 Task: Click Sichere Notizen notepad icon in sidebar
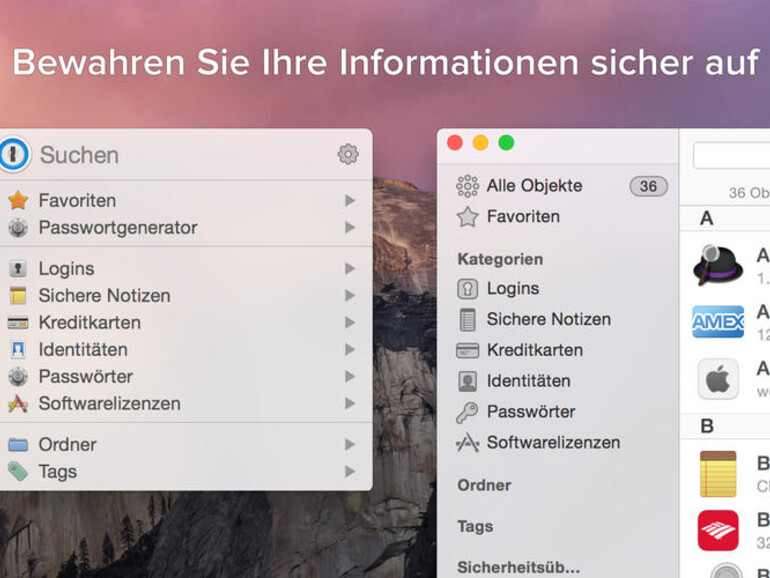pyautogui.click(x=468, y=320)
